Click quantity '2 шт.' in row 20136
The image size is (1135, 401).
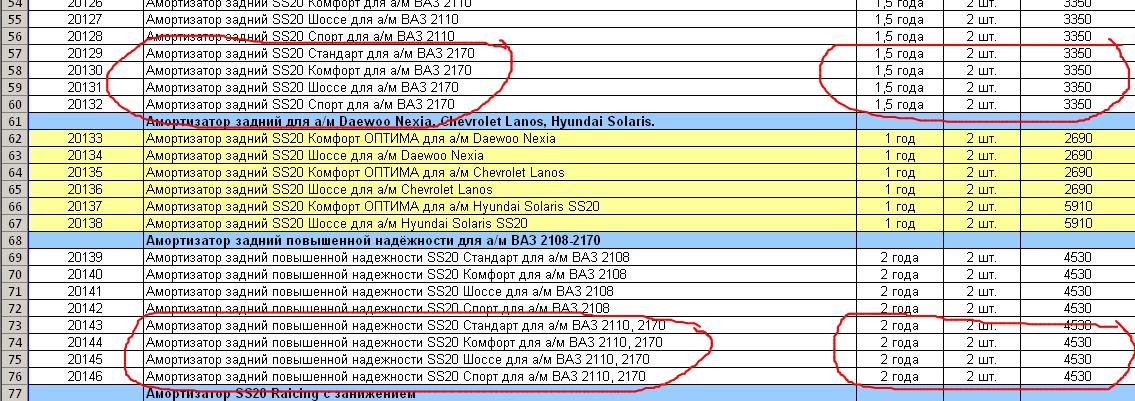(x=982, y=190)
